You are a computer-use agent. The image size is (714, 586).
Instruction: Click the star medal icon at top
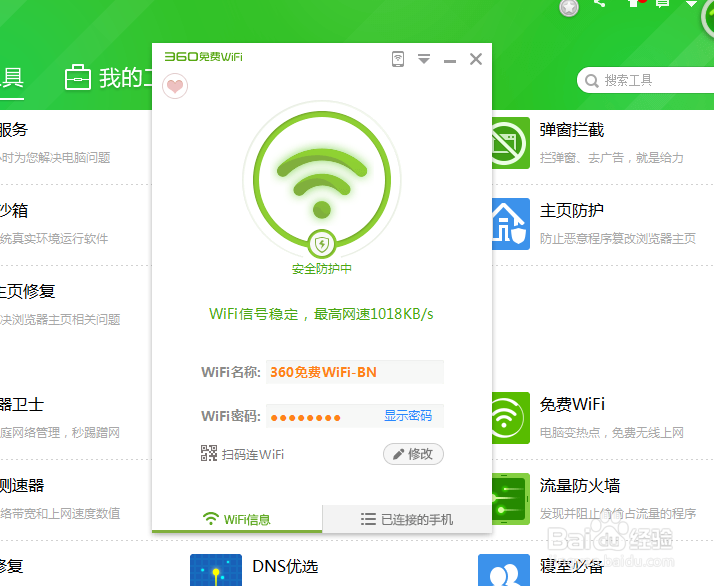tap(569, 7)
